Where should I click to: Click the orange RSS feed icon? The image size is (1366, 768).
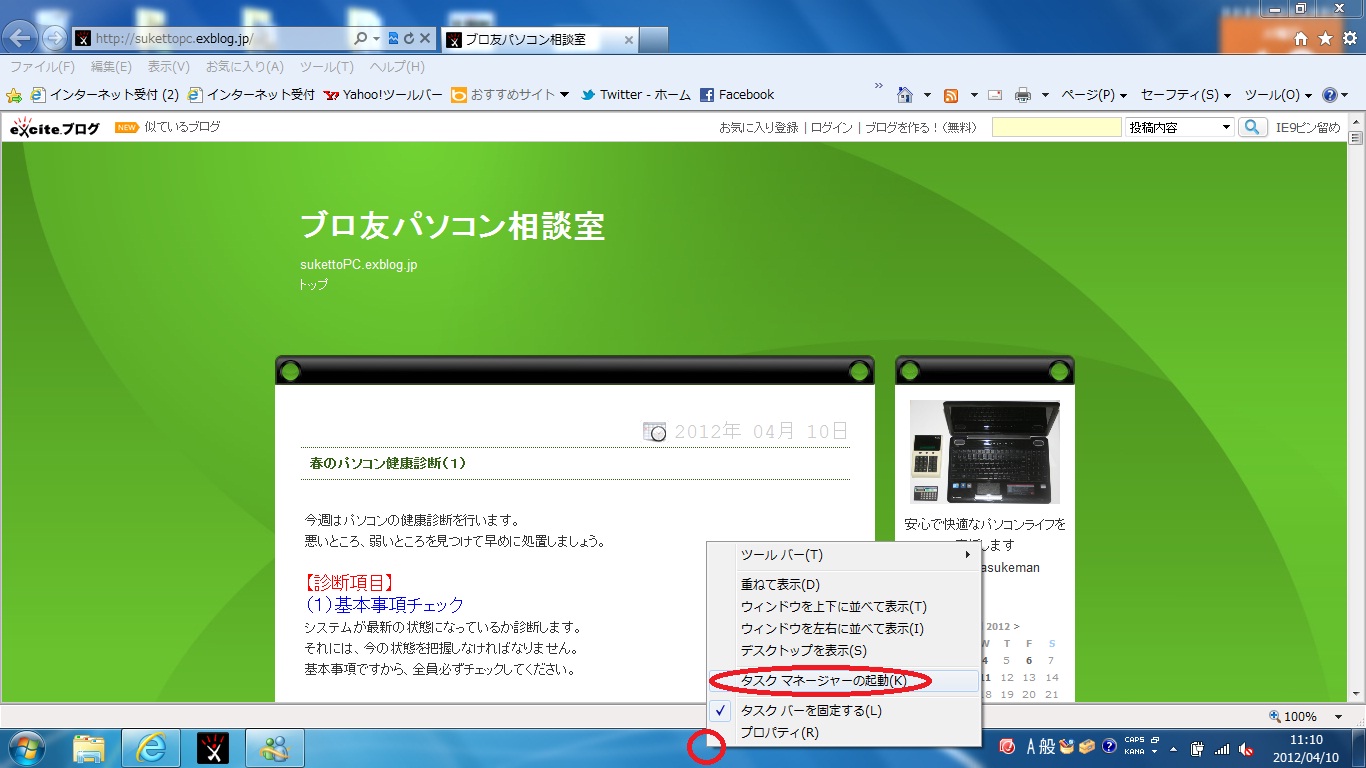point(951,95)
